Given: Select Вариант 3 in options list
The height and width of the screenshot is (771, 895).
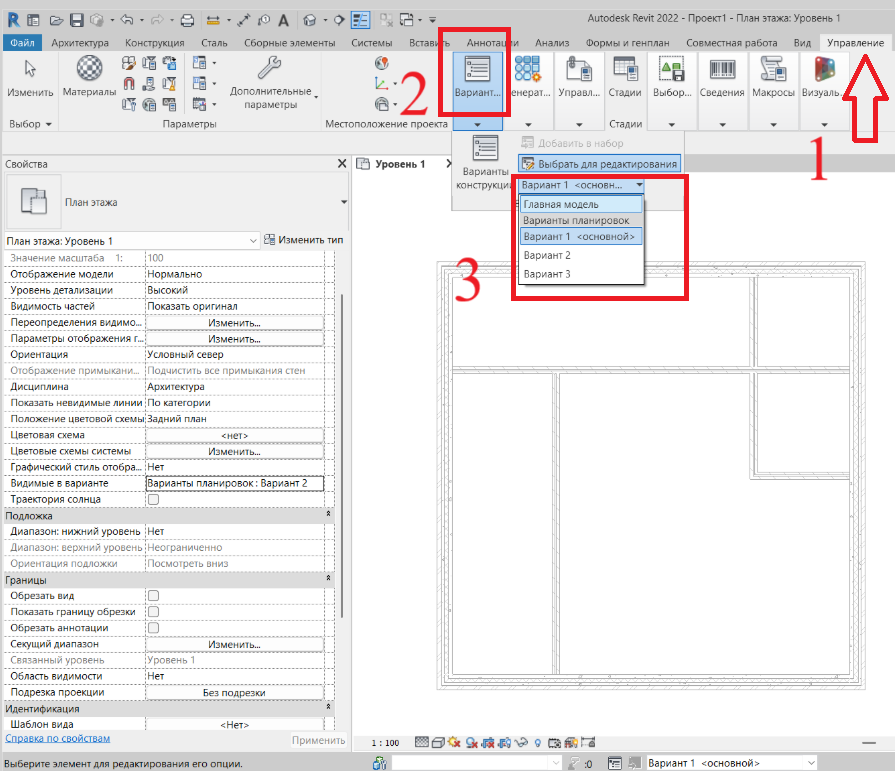Looking at the screenshot, I should (x=581, y=274).
